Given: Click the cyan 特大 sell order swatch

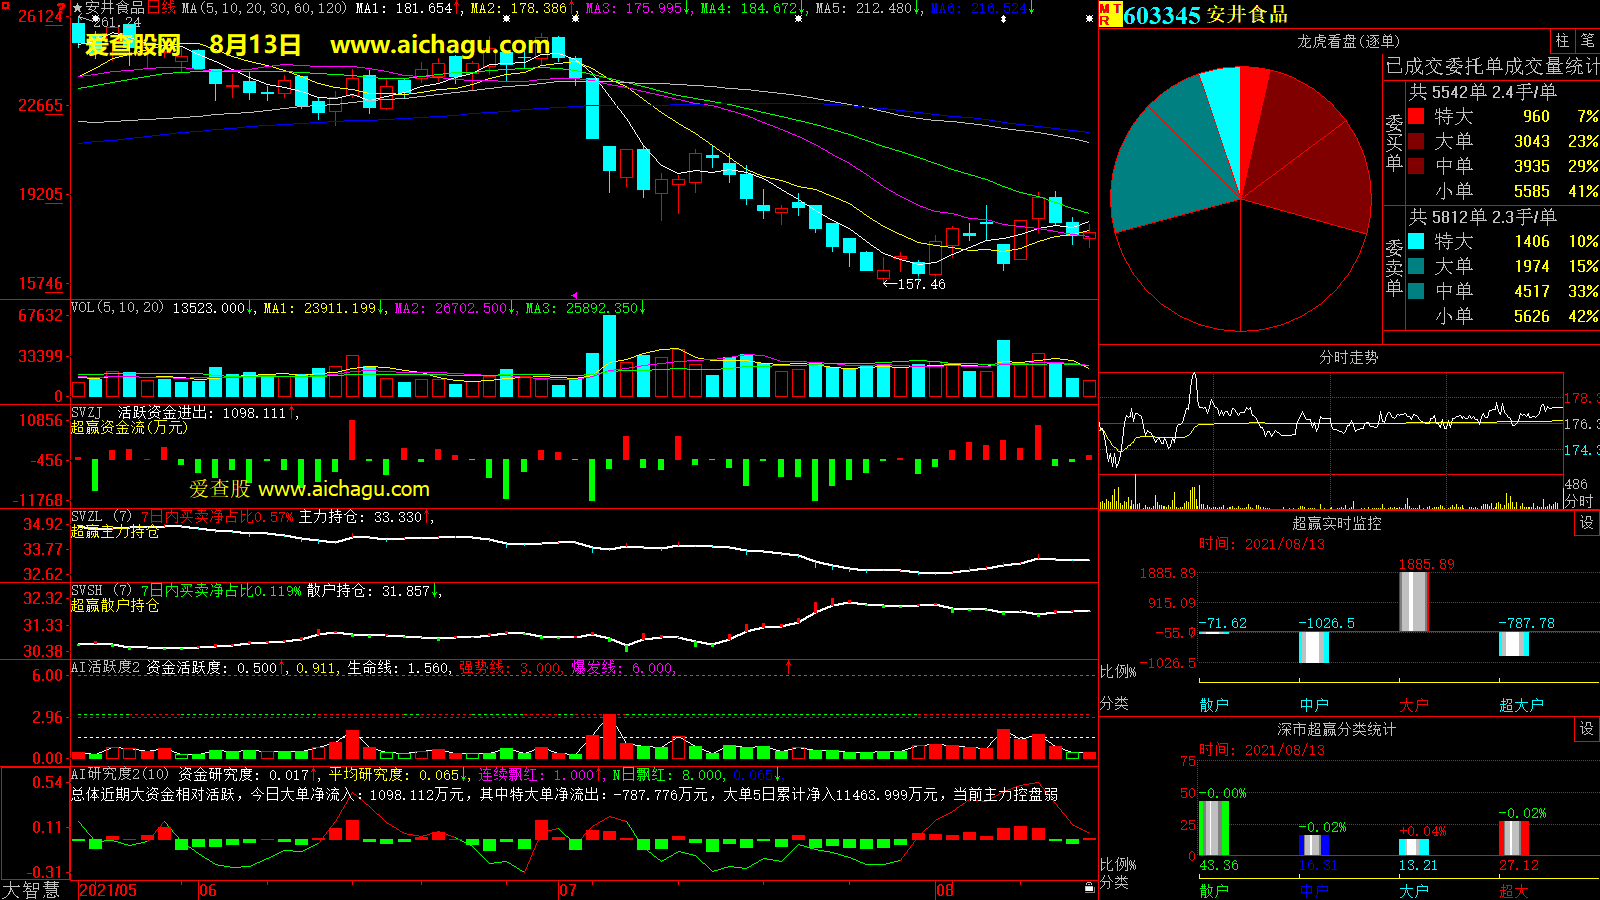Looking at the screenshot, I should pyautogui.click(x=1416, y=241).
